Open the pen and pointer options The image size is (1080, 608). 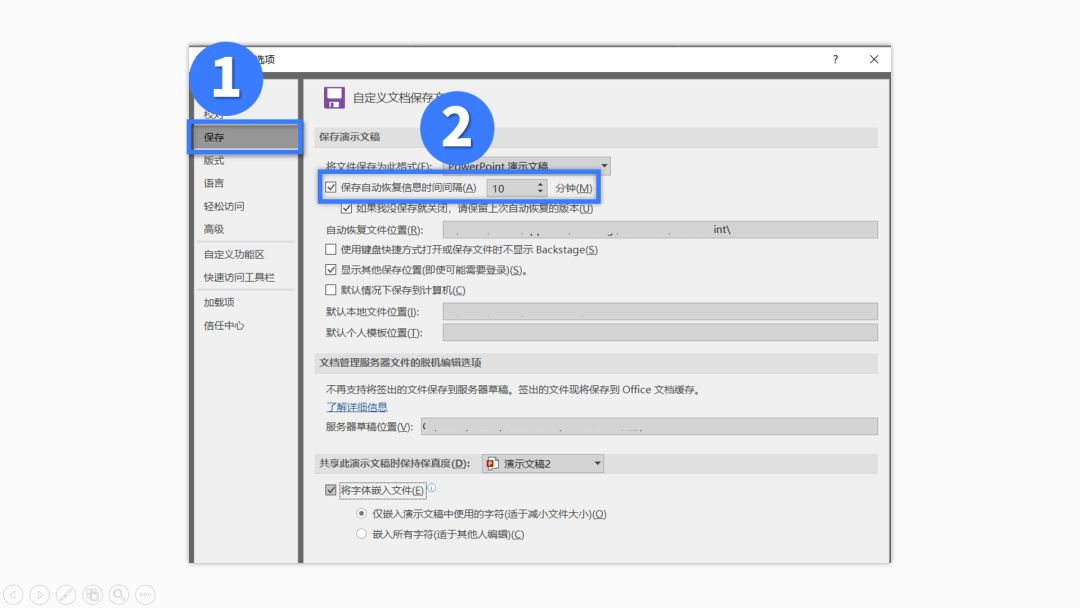click(66, 594)
